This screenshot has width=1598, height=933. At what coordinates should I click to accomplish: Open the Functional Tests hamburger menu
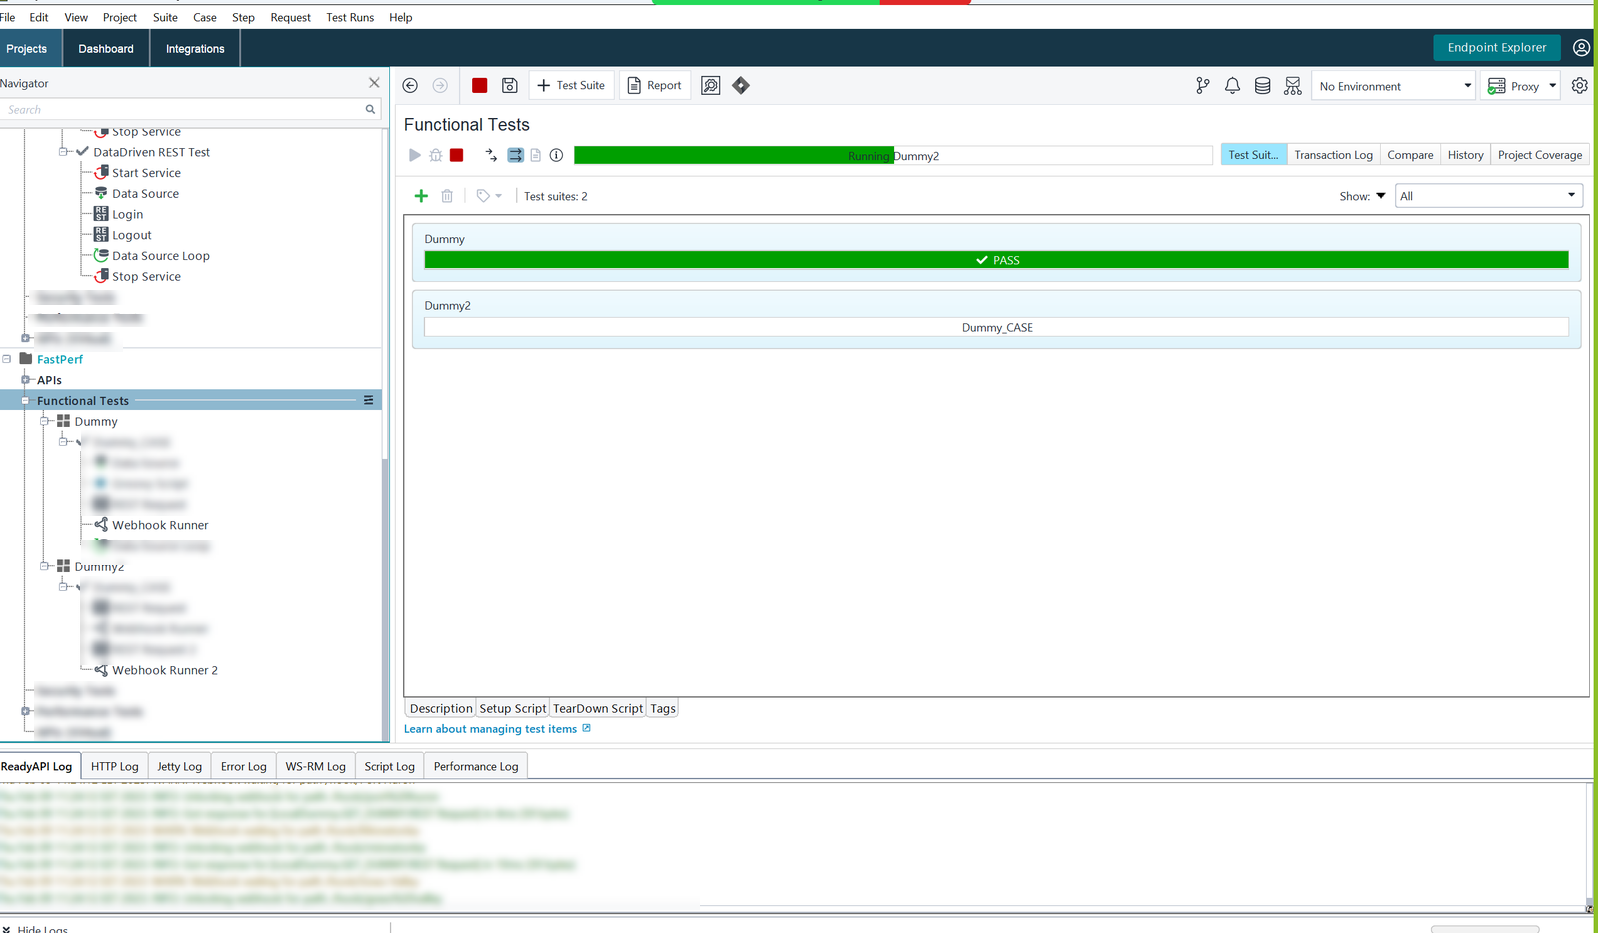click(x=369, y=400)
